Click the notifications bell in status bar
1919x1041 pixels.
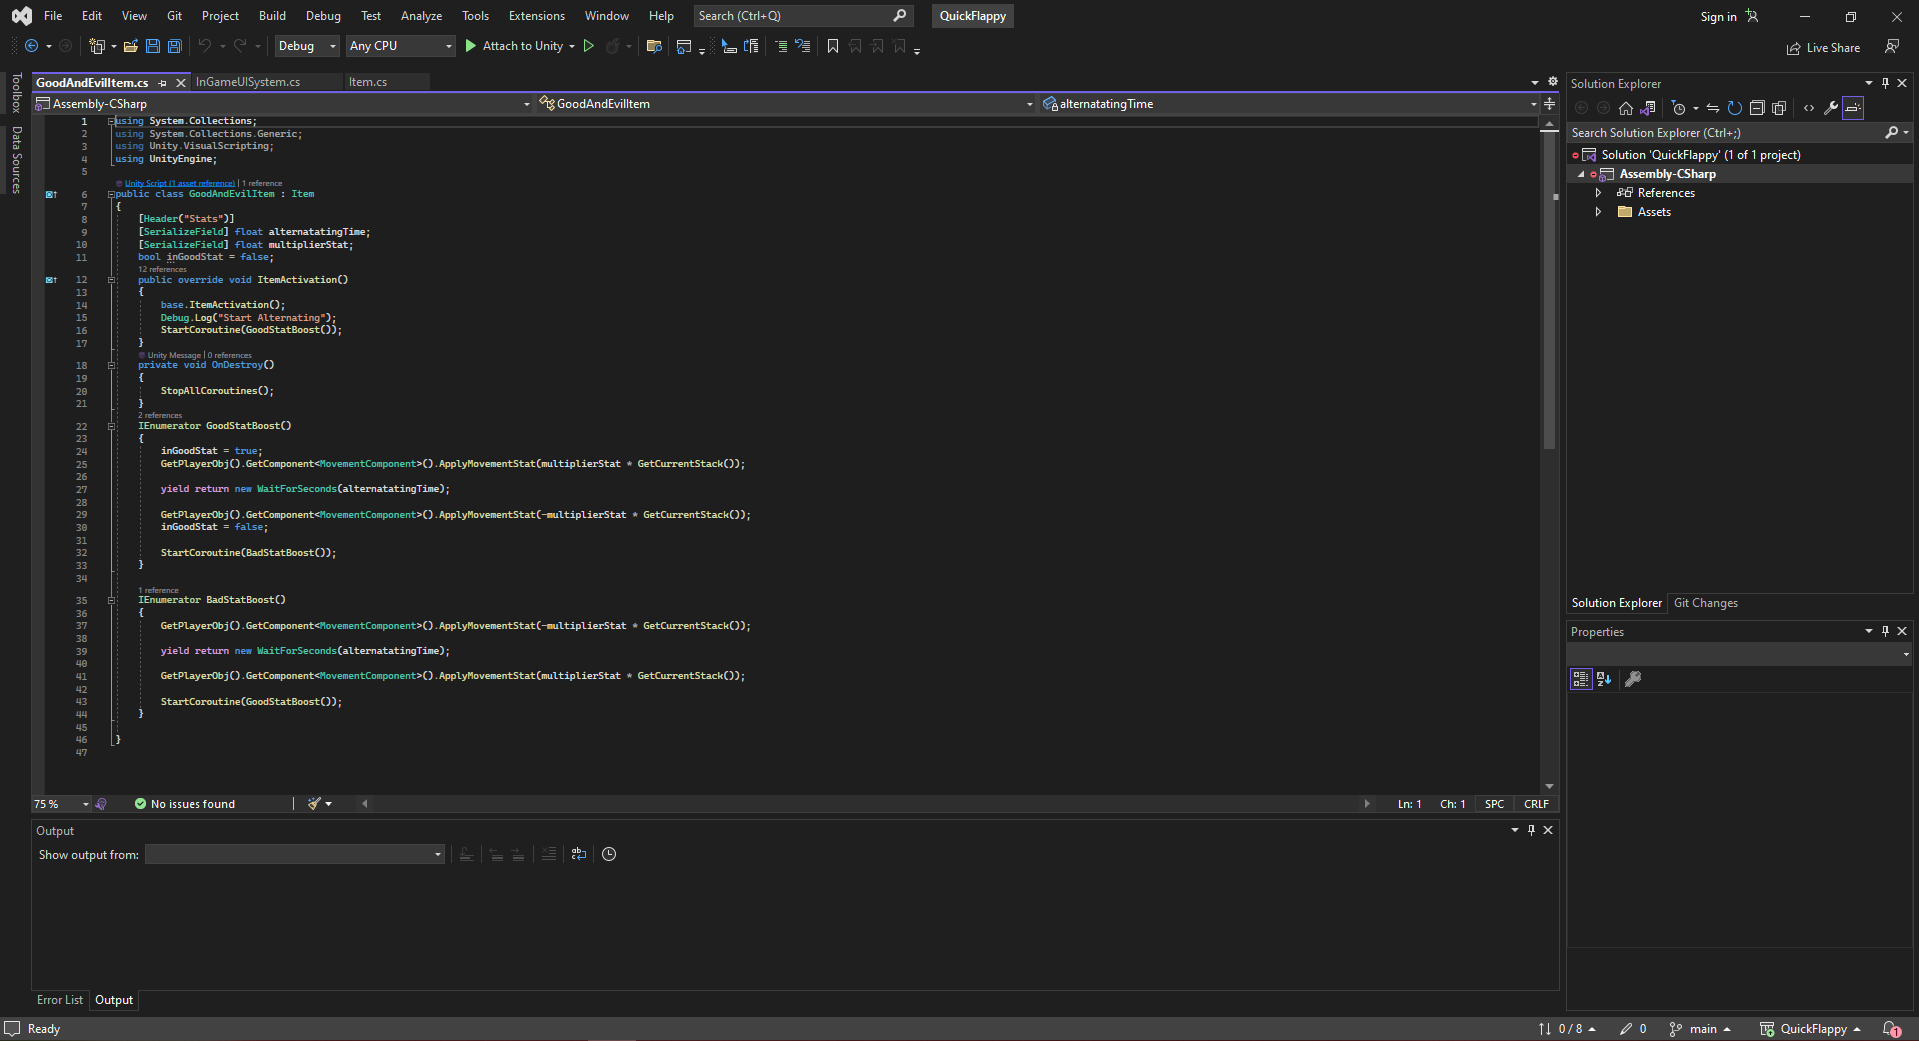click(x=1891, y=1029)
